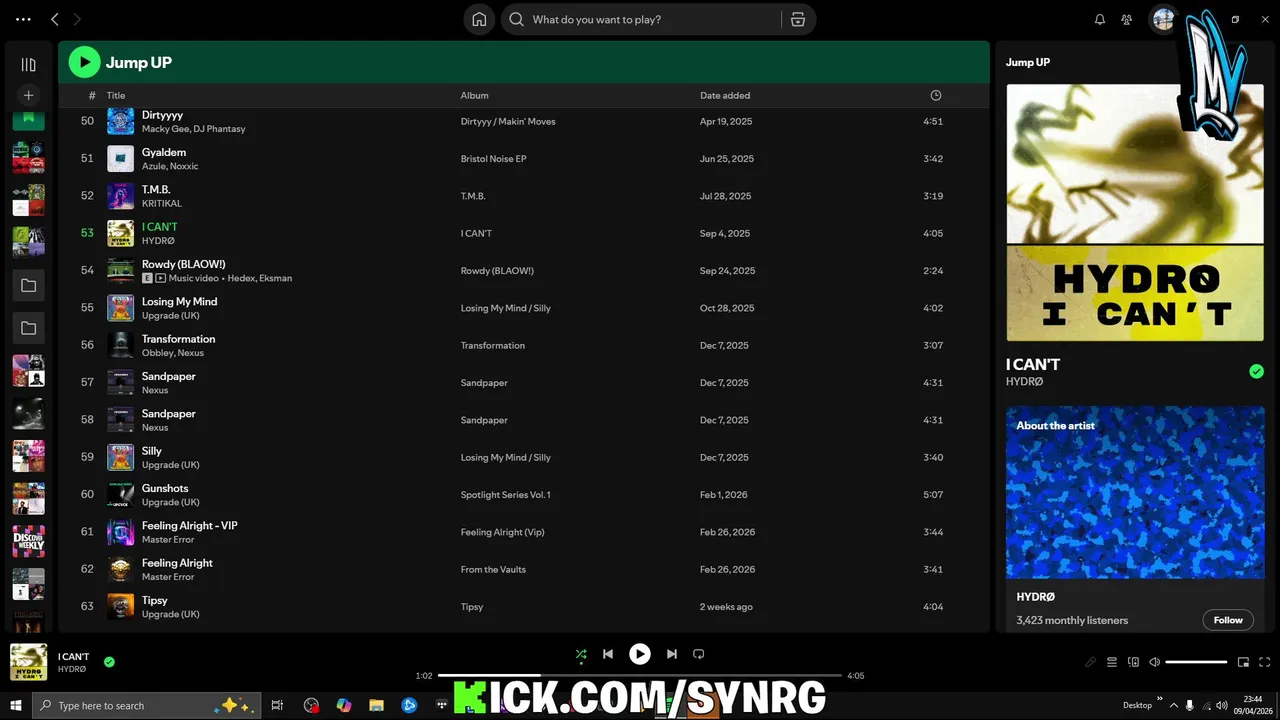Enter full screen with the expand icon

point(1265,662)
